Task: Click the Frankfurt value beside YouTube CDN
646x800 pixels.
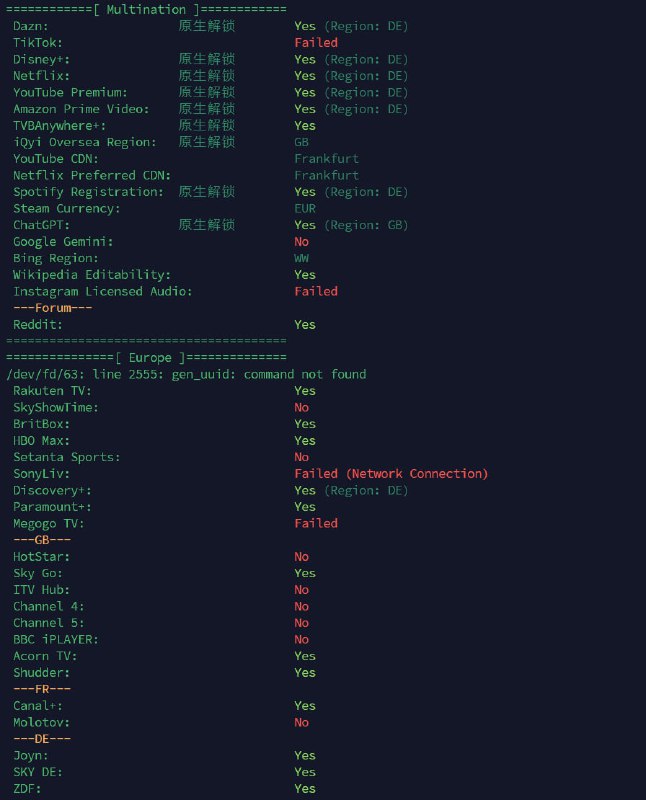Action: 326,159
